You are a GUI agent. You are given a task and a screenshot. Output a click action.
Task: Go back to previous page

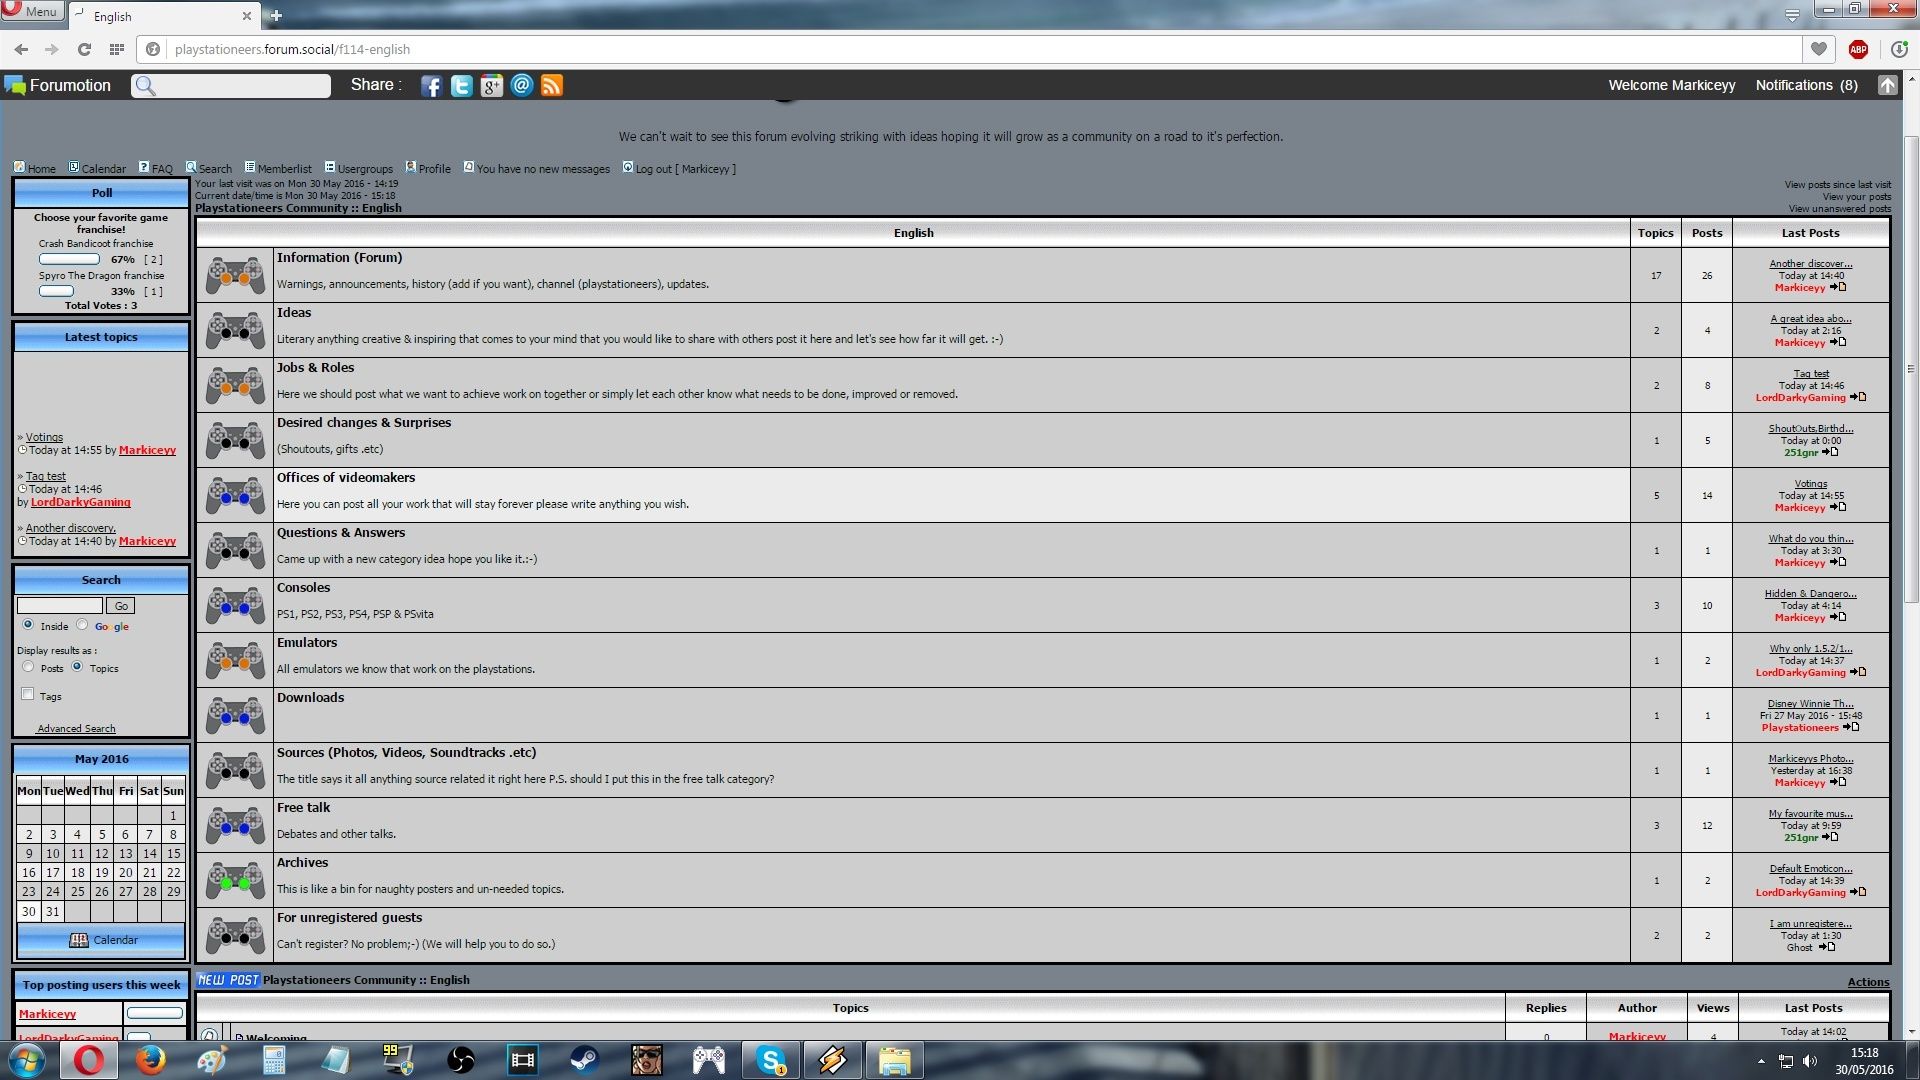point(21,49)
